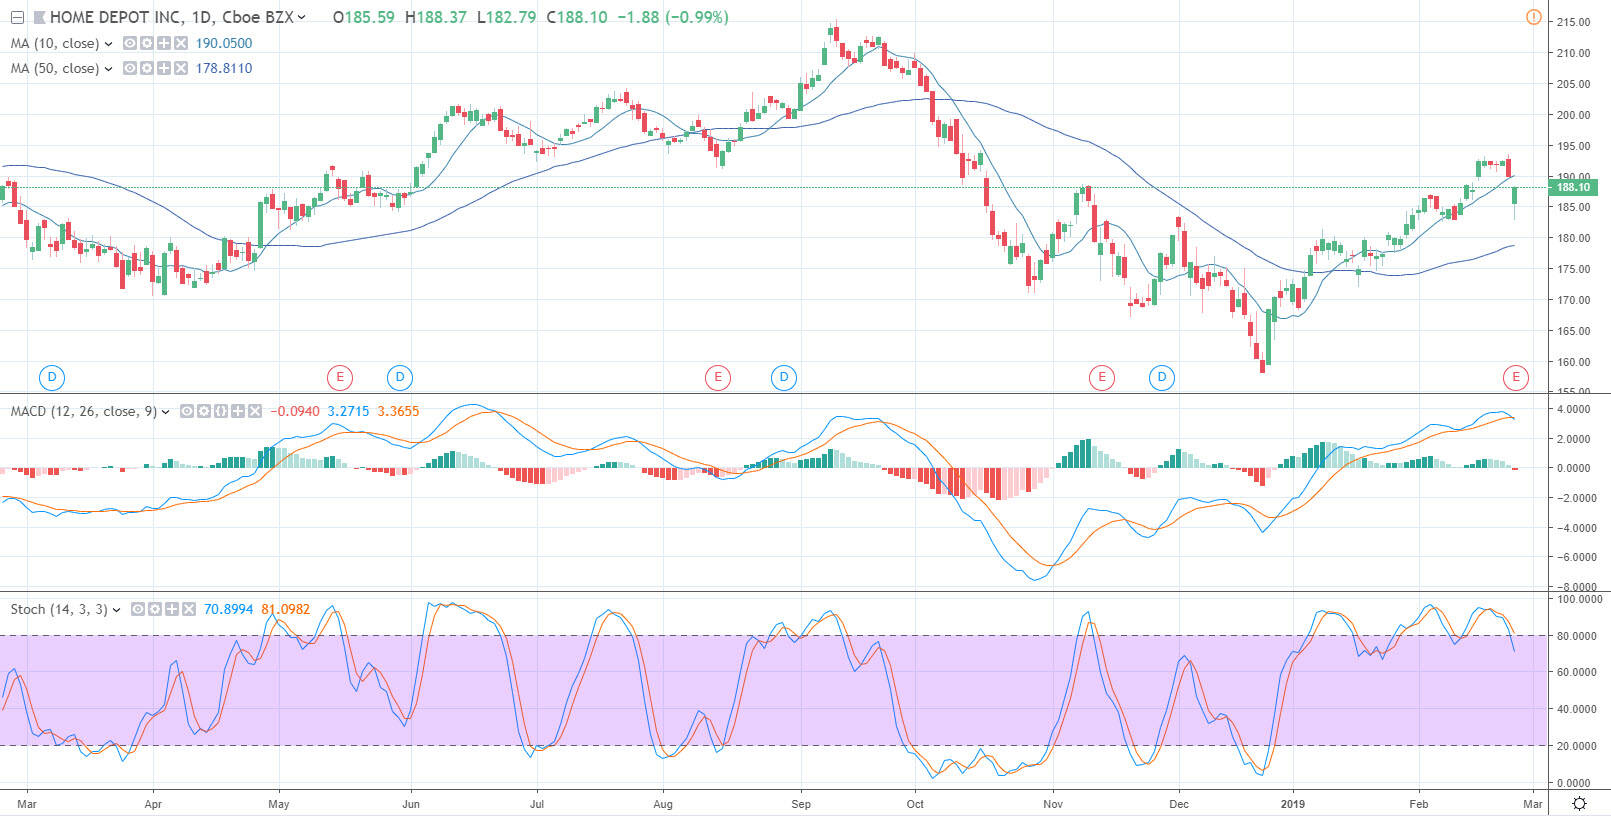Screen dimensions: 1611x817
Task: Click the close price C188.10
Action: tap(577, 17)
